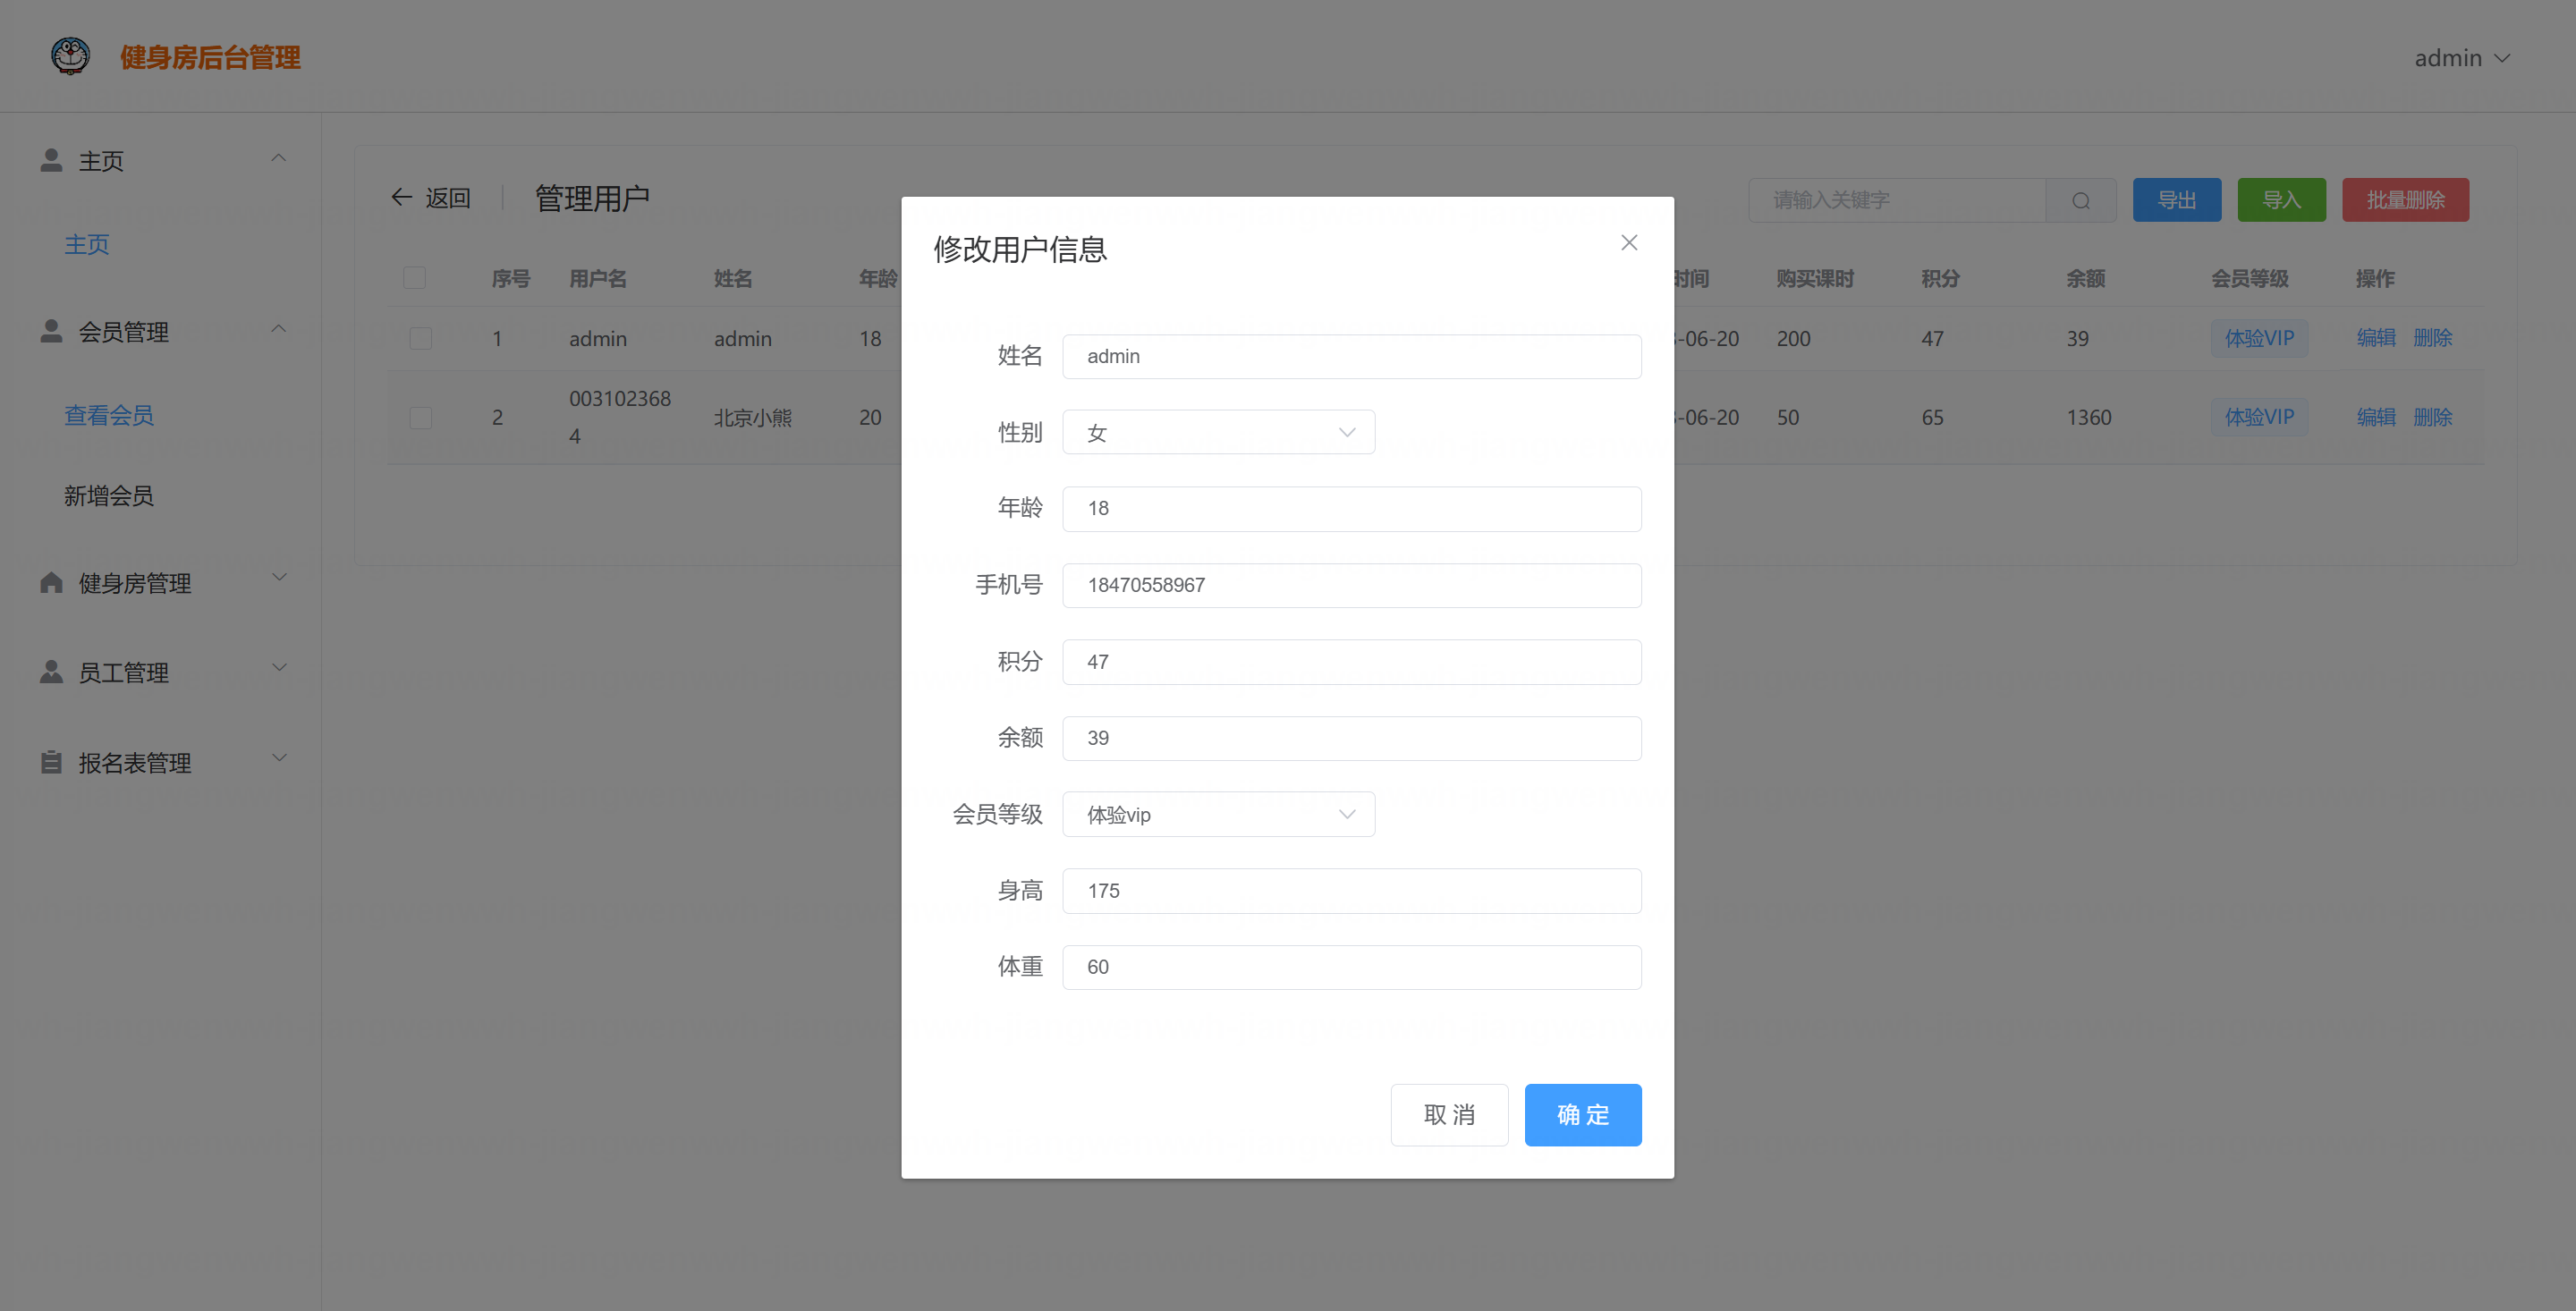Check the row 2 北京小熊 checkbox

(x=420, y=417)
